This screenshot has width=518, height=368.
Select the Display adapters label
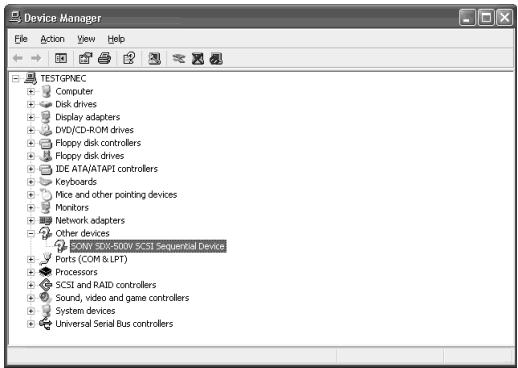coord(88,117)
